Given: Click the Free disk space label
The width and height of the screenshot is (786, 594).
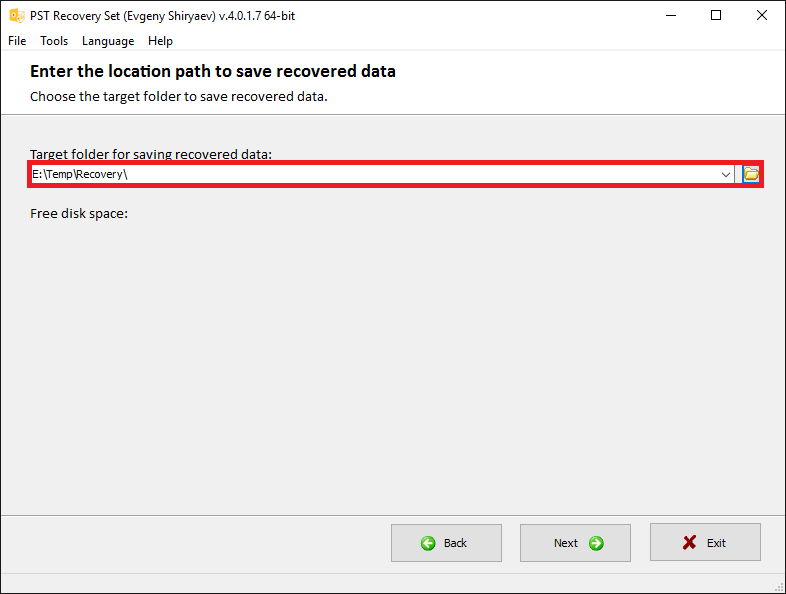Looking at the screenshot, I should click(79, 214).
